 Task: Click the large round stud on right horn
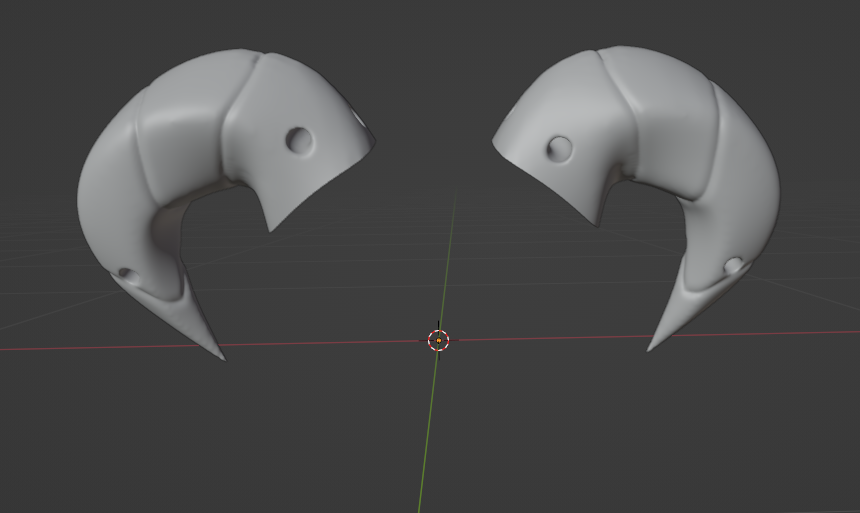560,150
